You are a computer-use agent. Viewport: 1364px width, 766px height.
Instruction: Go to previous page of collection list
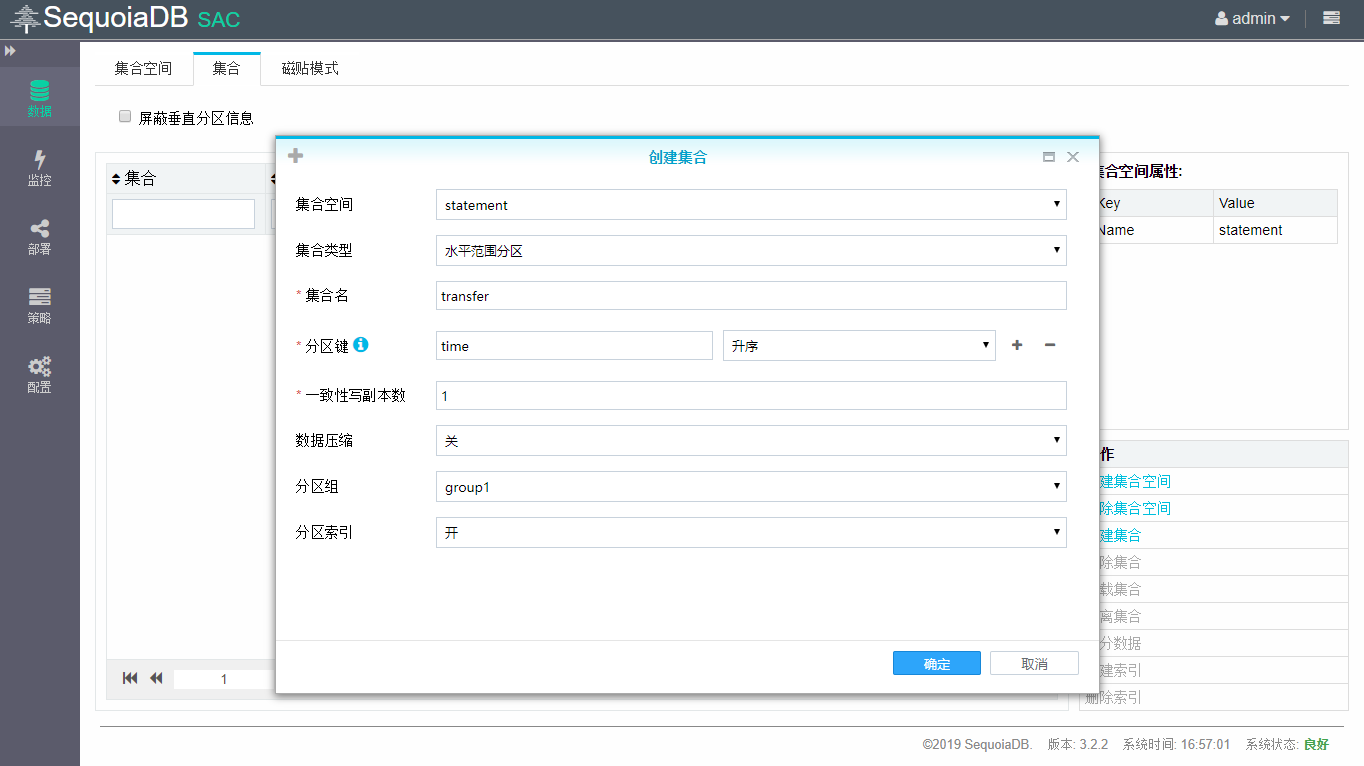[156, 678]
